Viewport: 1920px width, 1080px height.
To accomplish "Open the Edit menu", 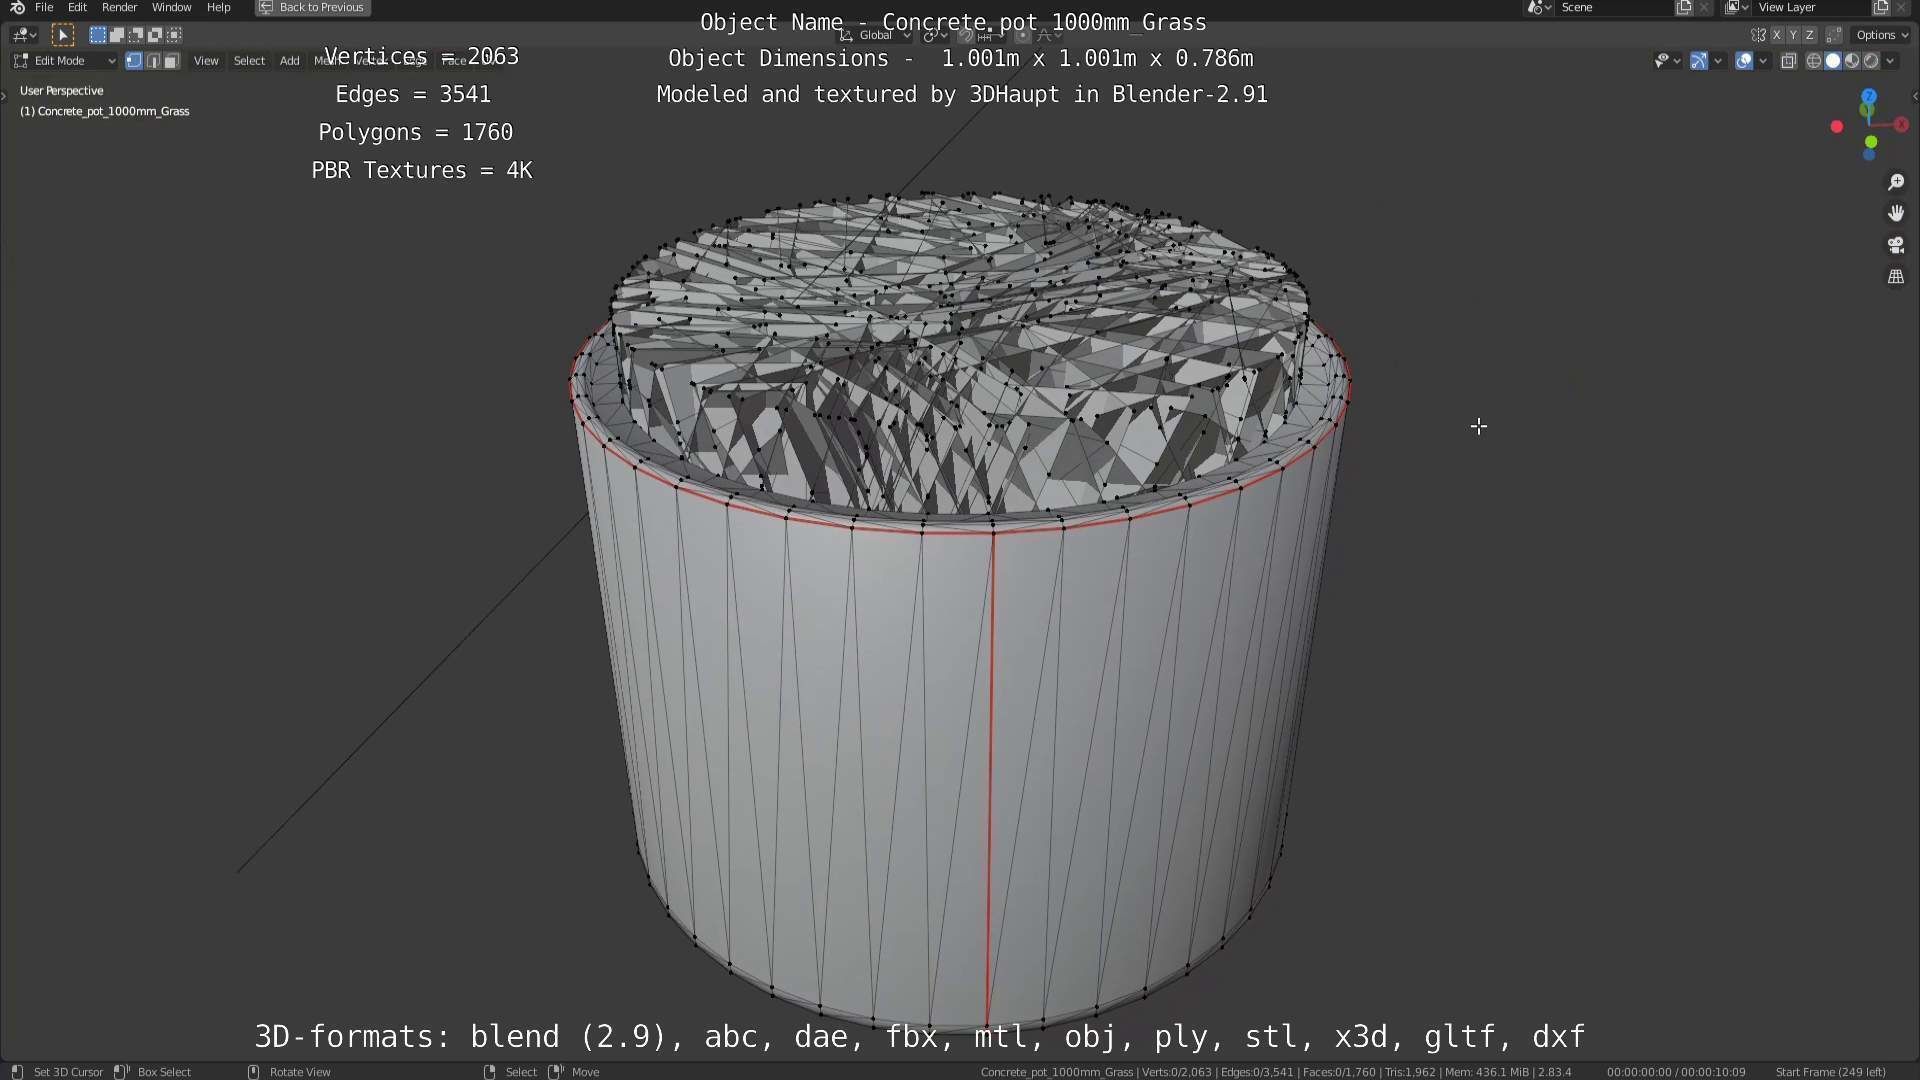I will click(x=77, y=7).
